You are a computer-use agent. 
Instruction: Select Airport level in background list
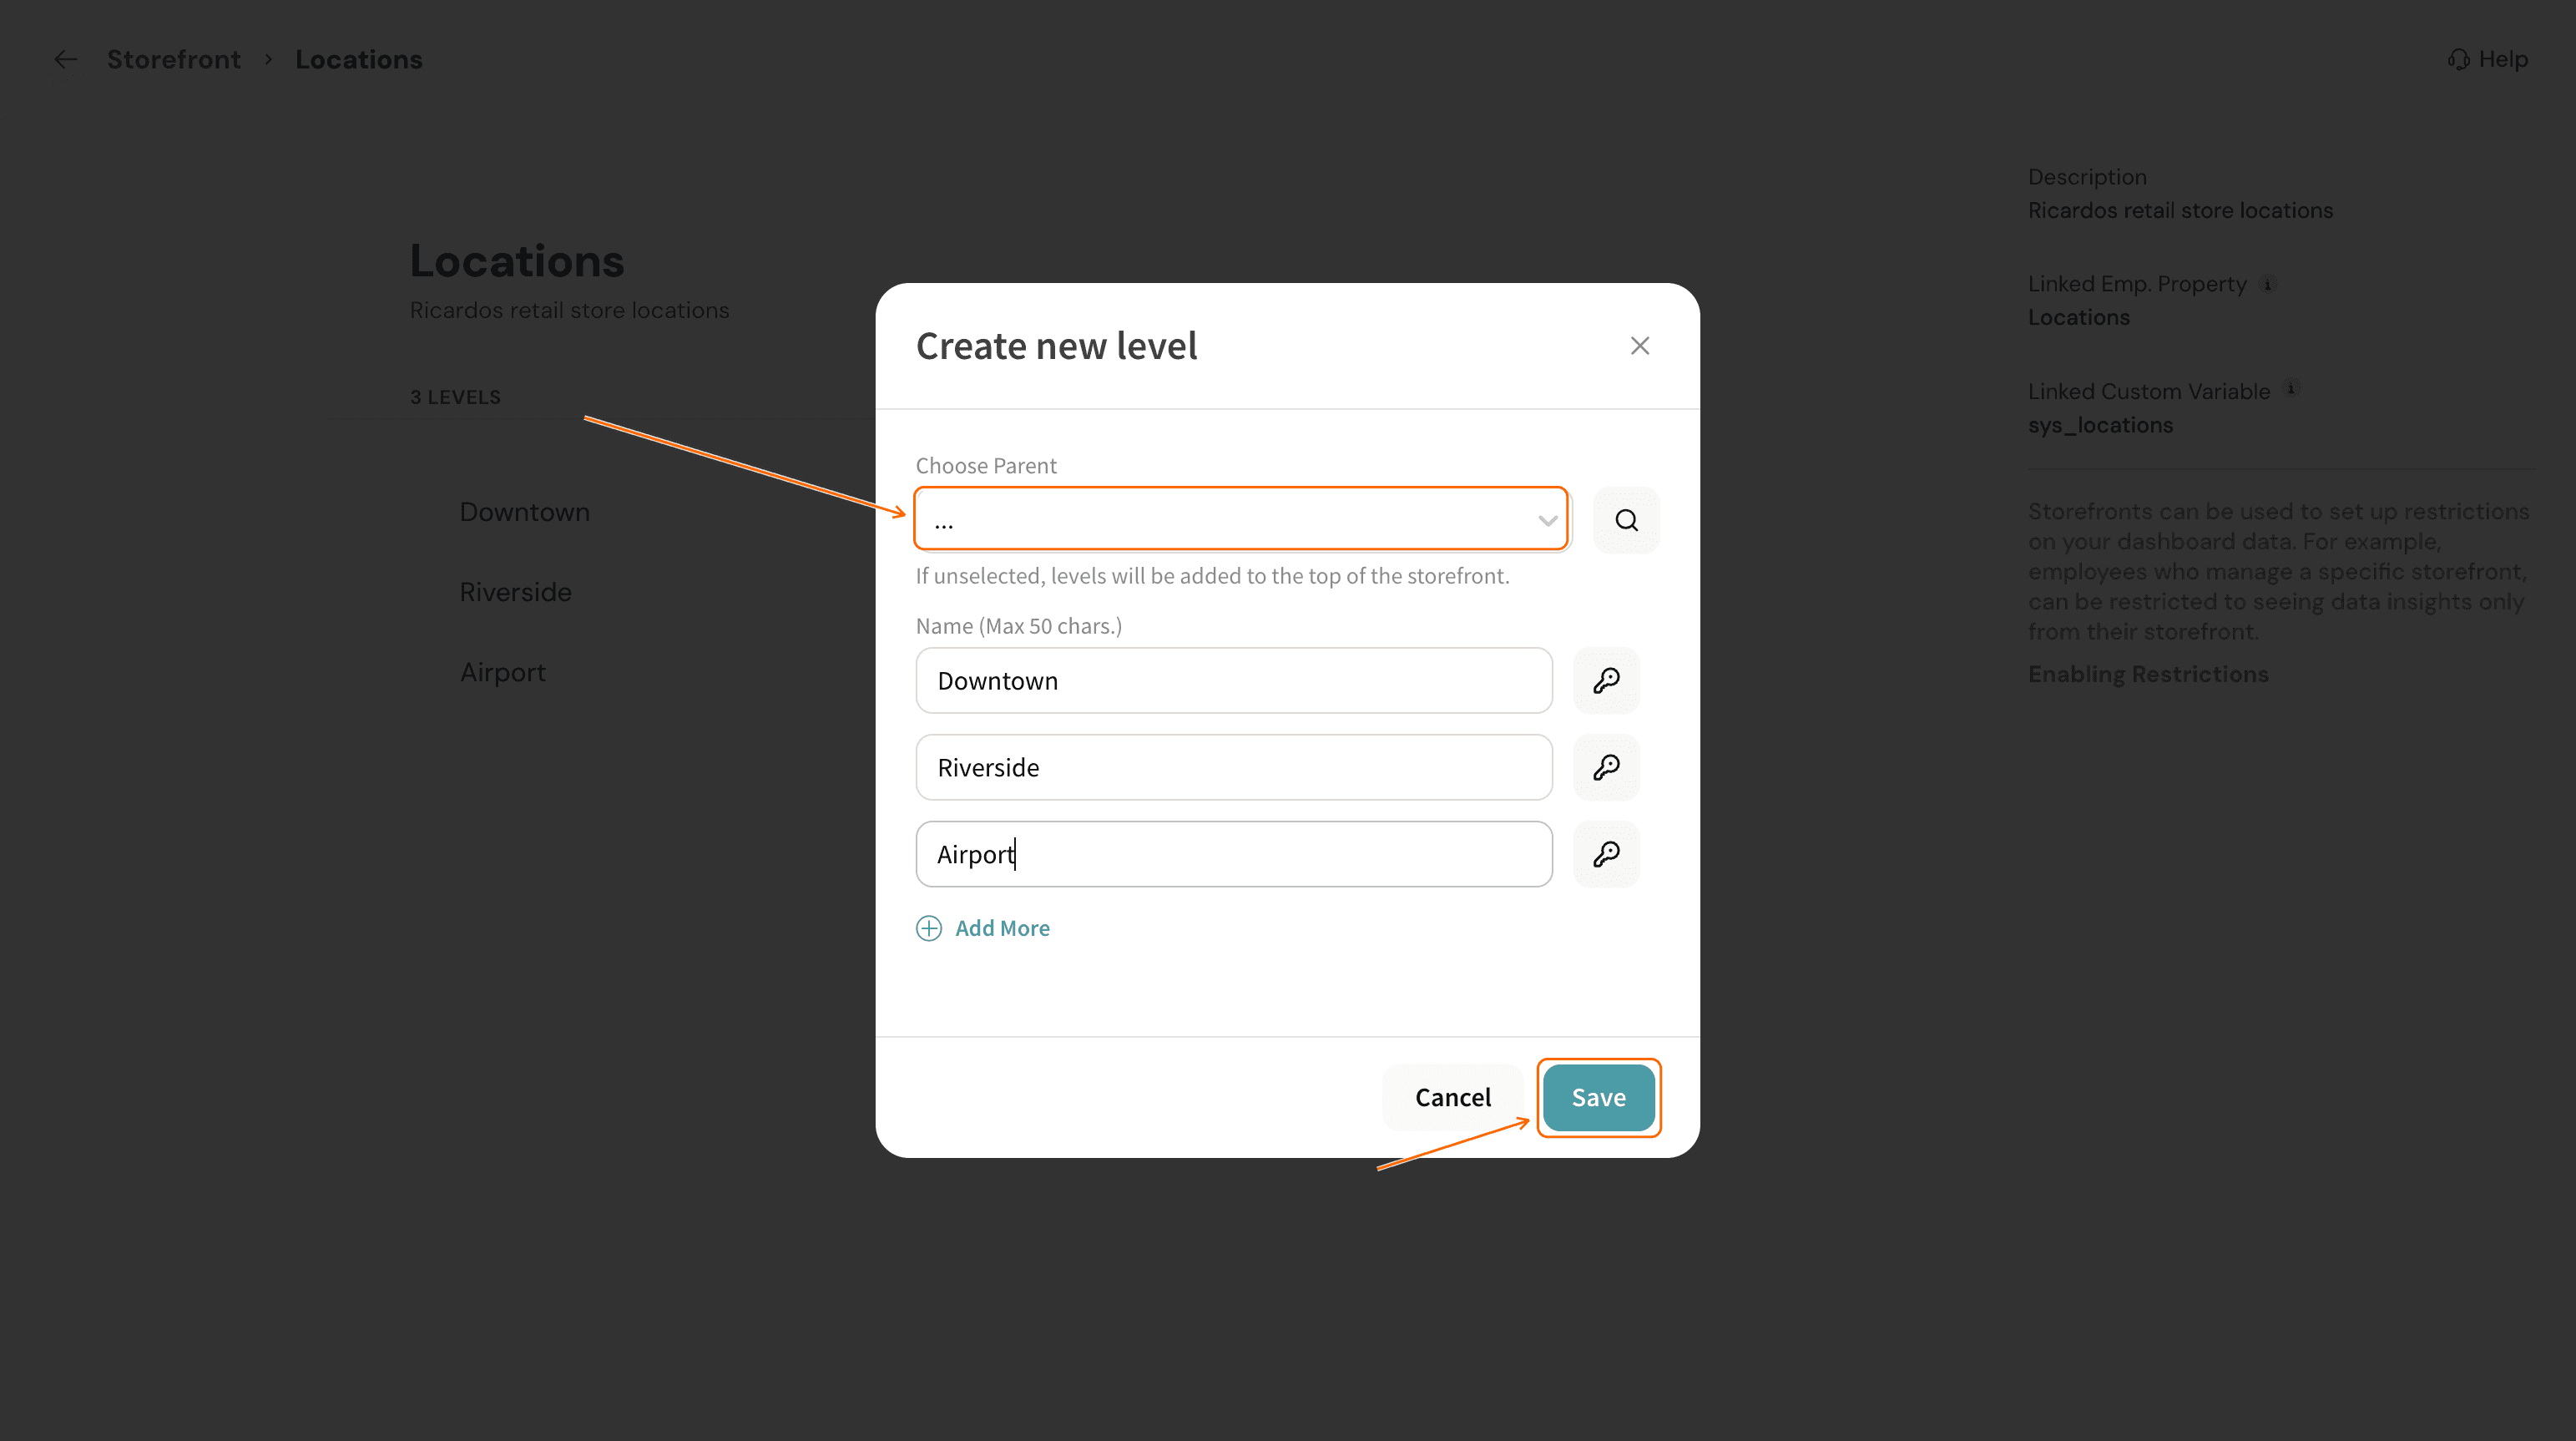(x=503, y=672)
